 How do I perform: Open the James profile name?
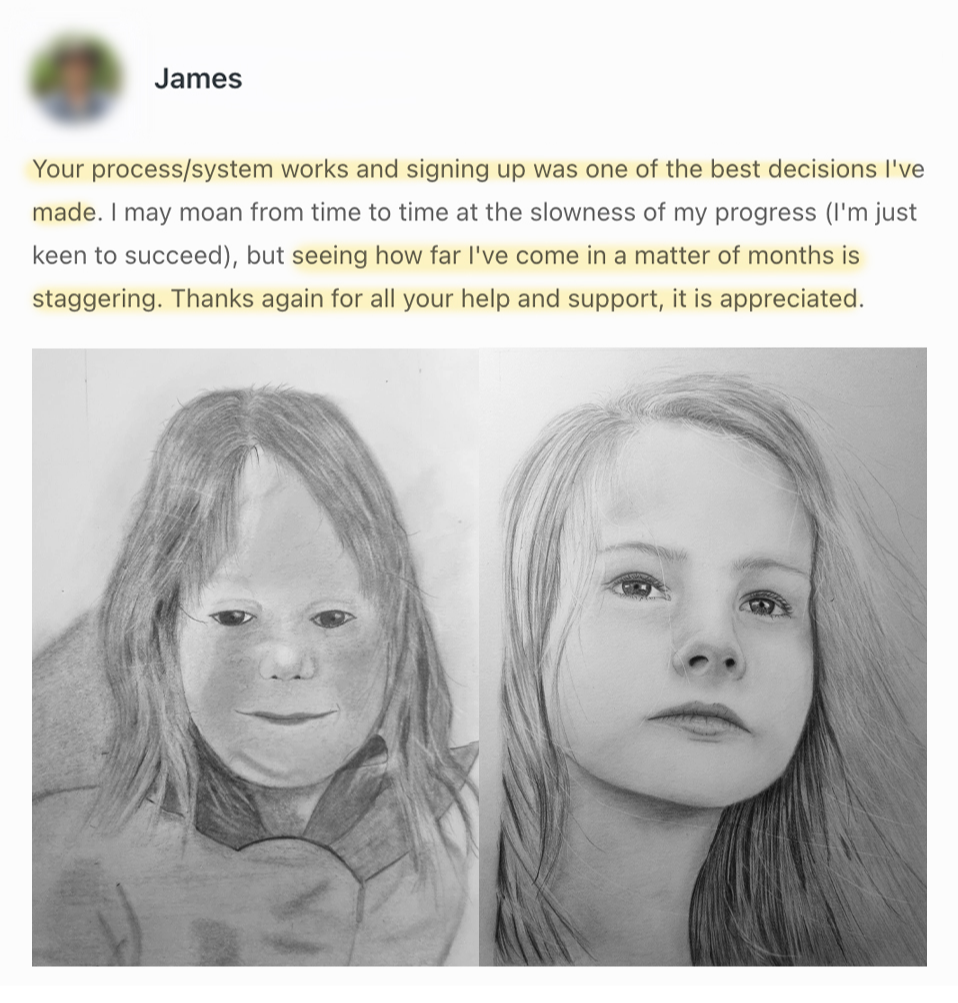click(198, 79)
